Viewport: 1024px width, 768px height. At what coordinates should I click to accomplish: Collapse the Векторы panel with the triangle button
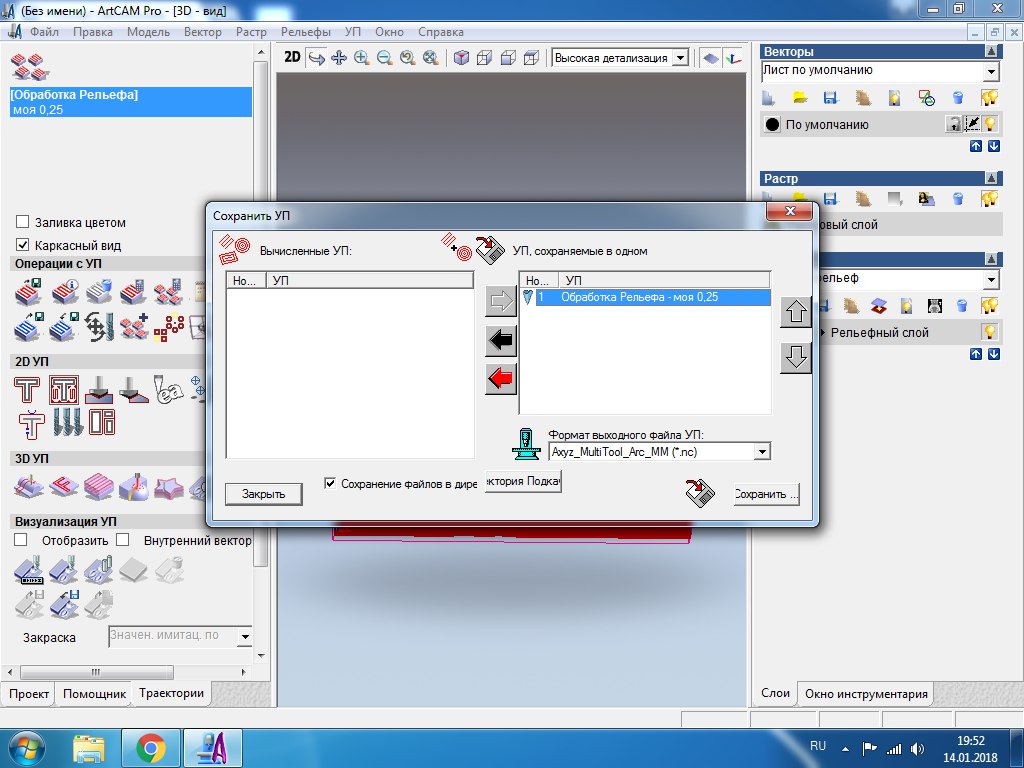pyautogui.click(x=991, y=51)
